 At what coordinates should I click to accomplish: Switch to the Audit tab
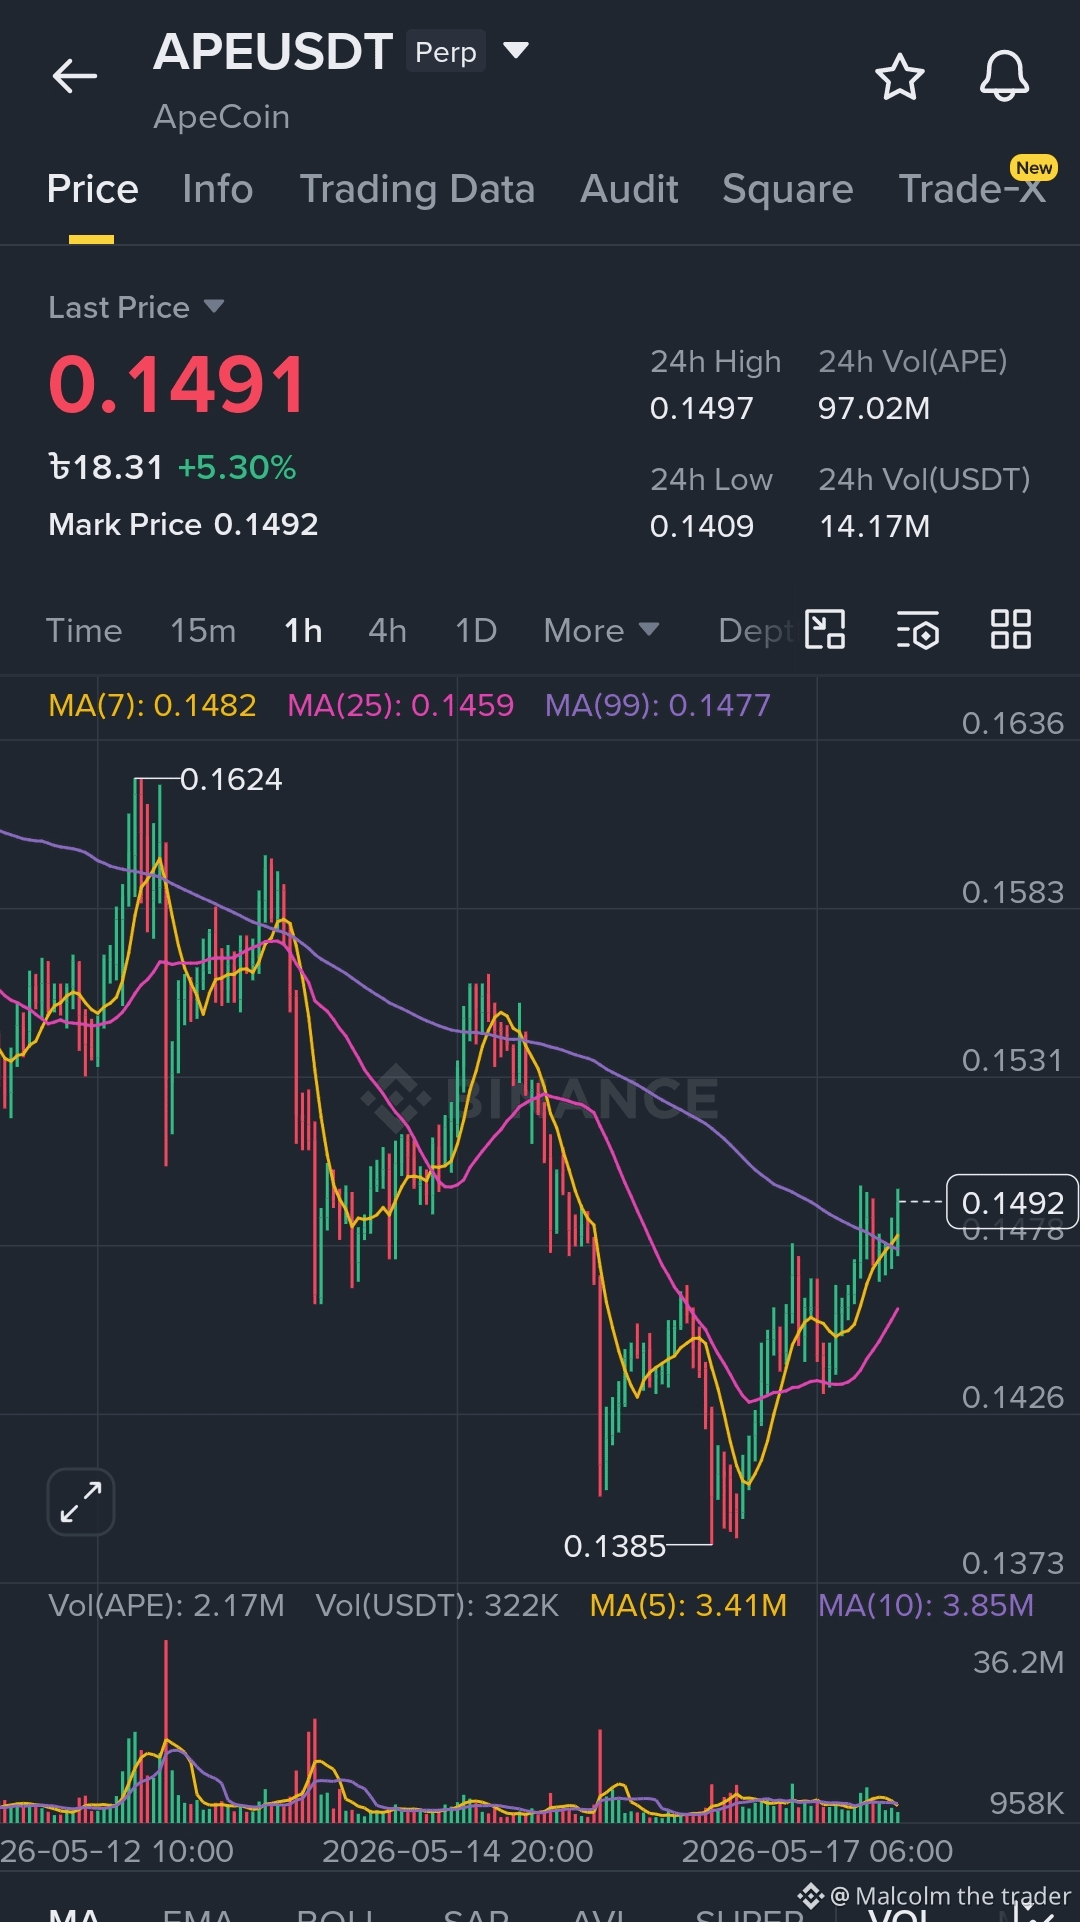629,189
